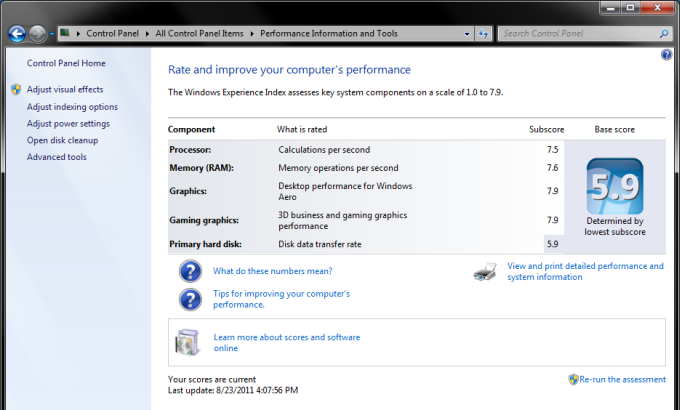Screen dimensions: 680x410
Task: Minimize the window
Action: point(611,7)
